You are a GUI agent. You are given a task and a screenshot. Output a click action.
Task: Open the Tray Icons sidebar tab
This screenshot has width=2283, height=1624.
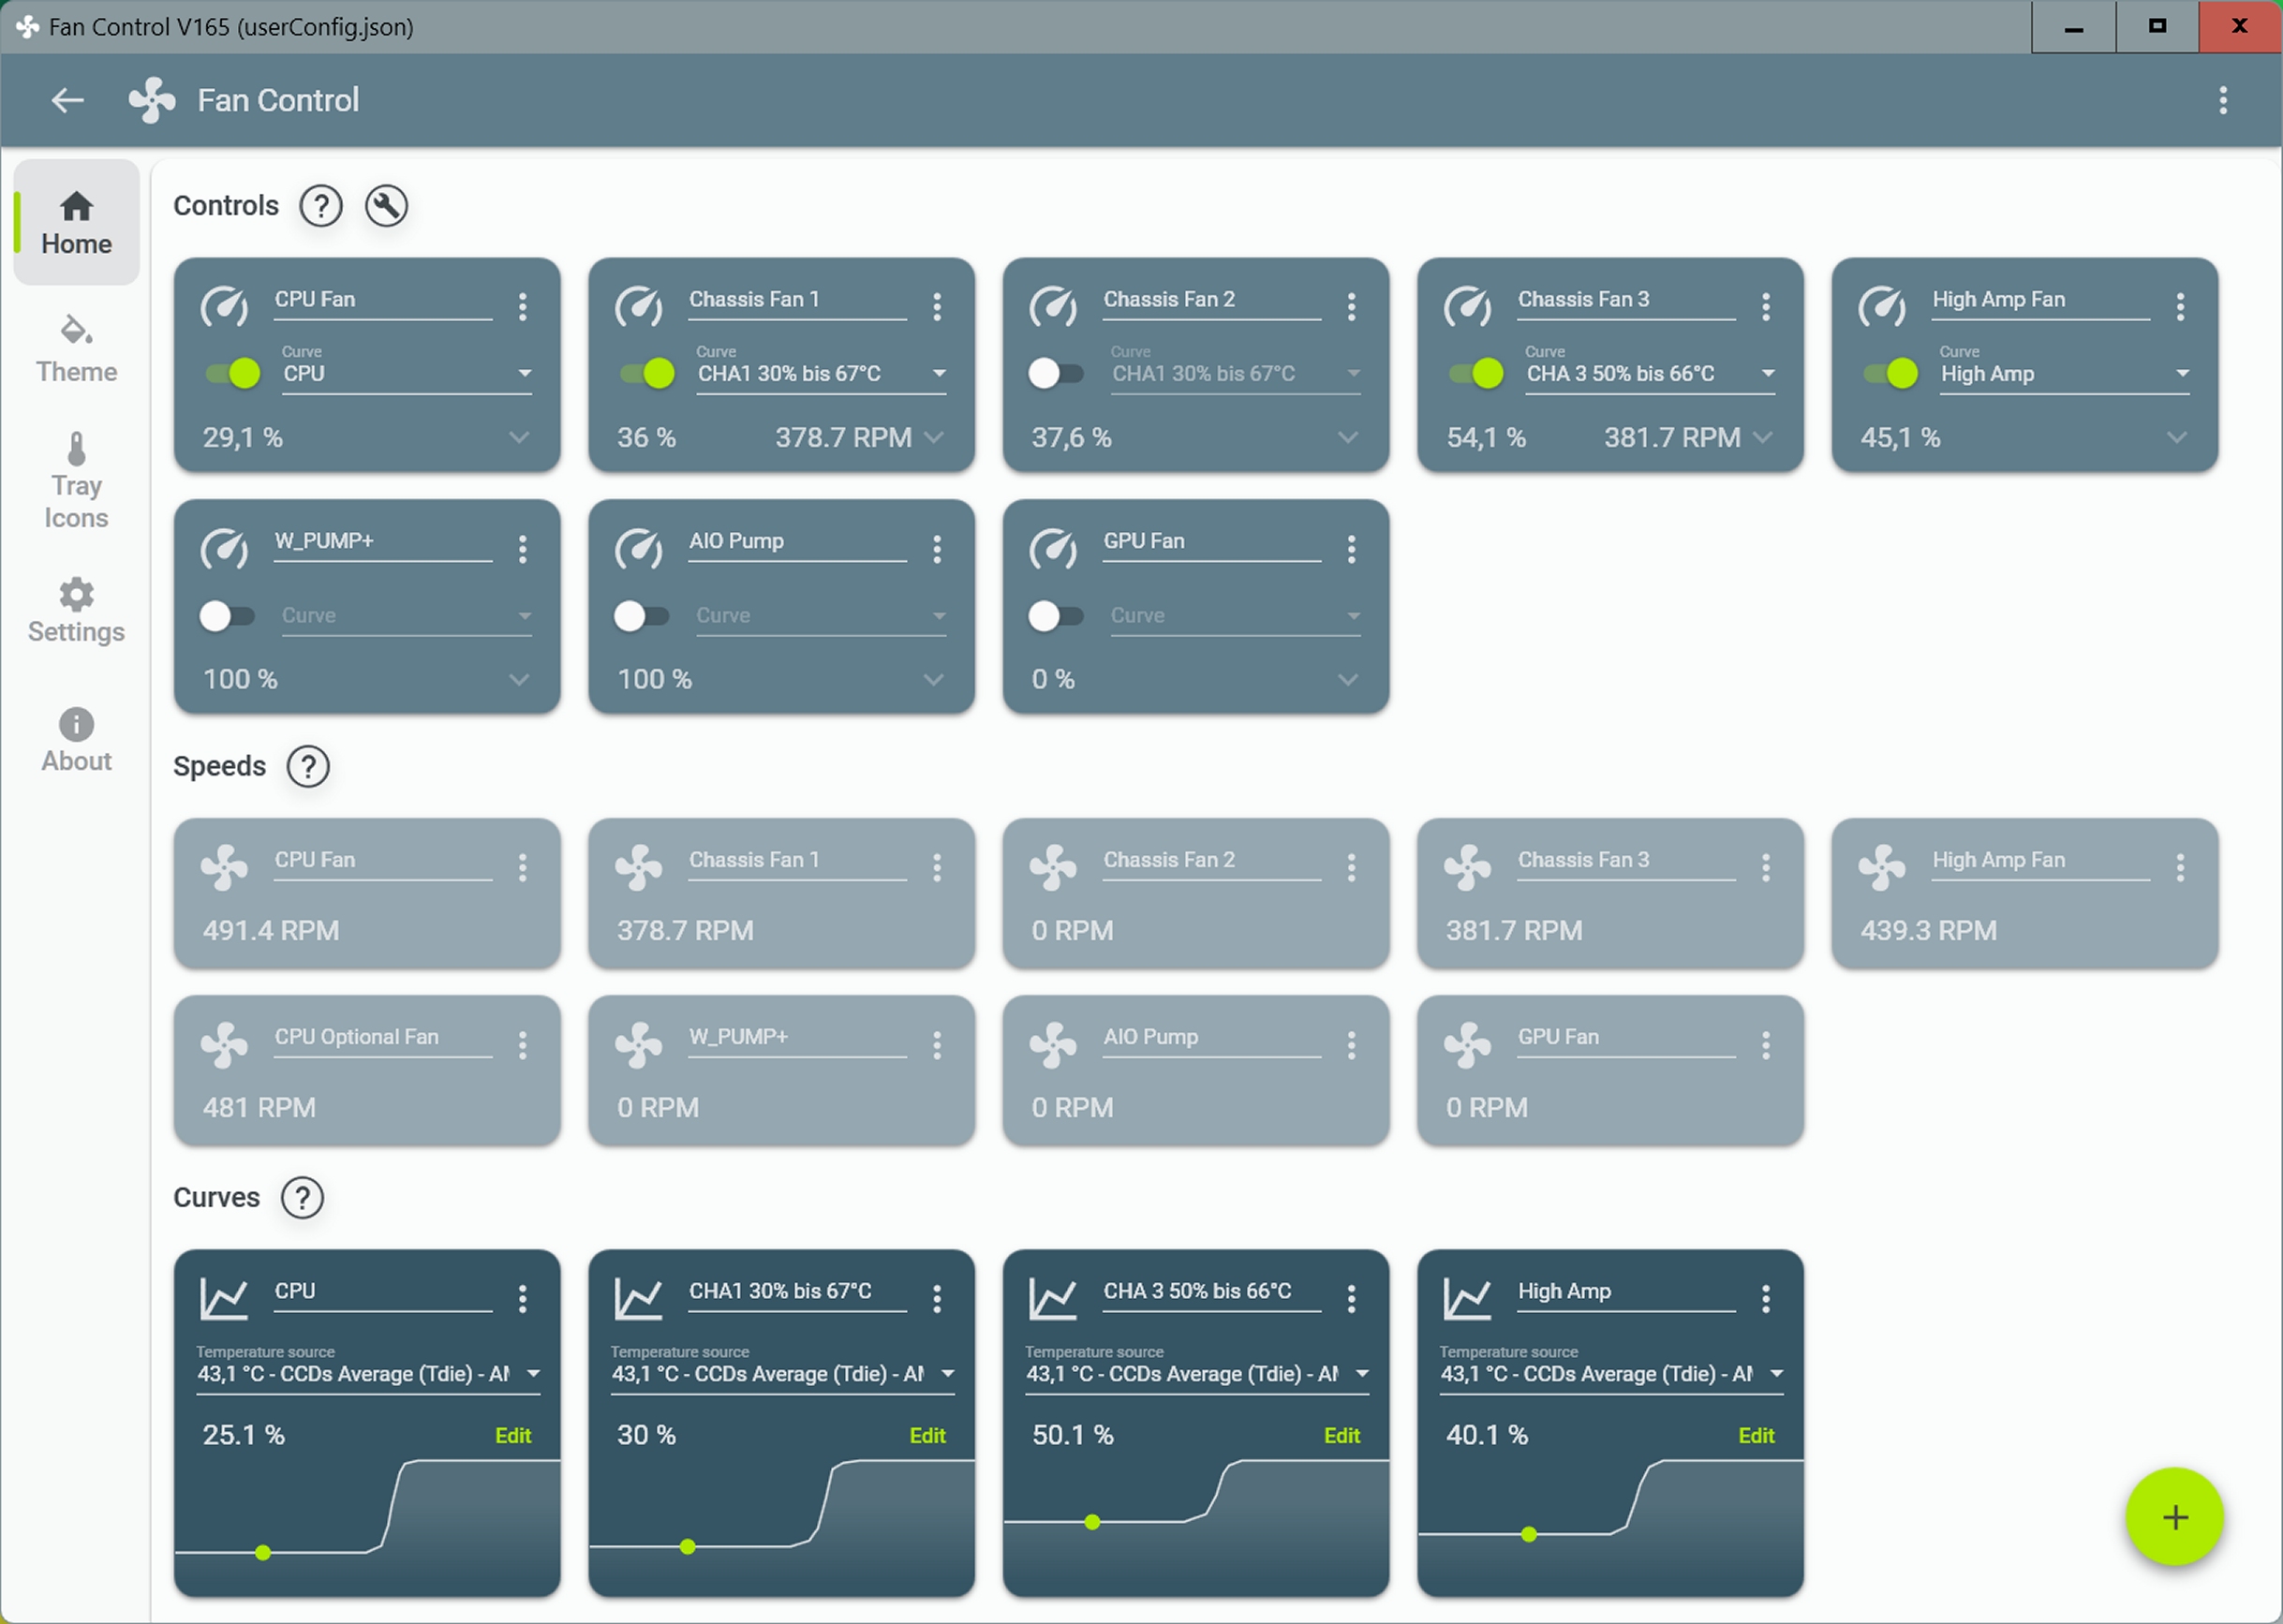point(76,480)
